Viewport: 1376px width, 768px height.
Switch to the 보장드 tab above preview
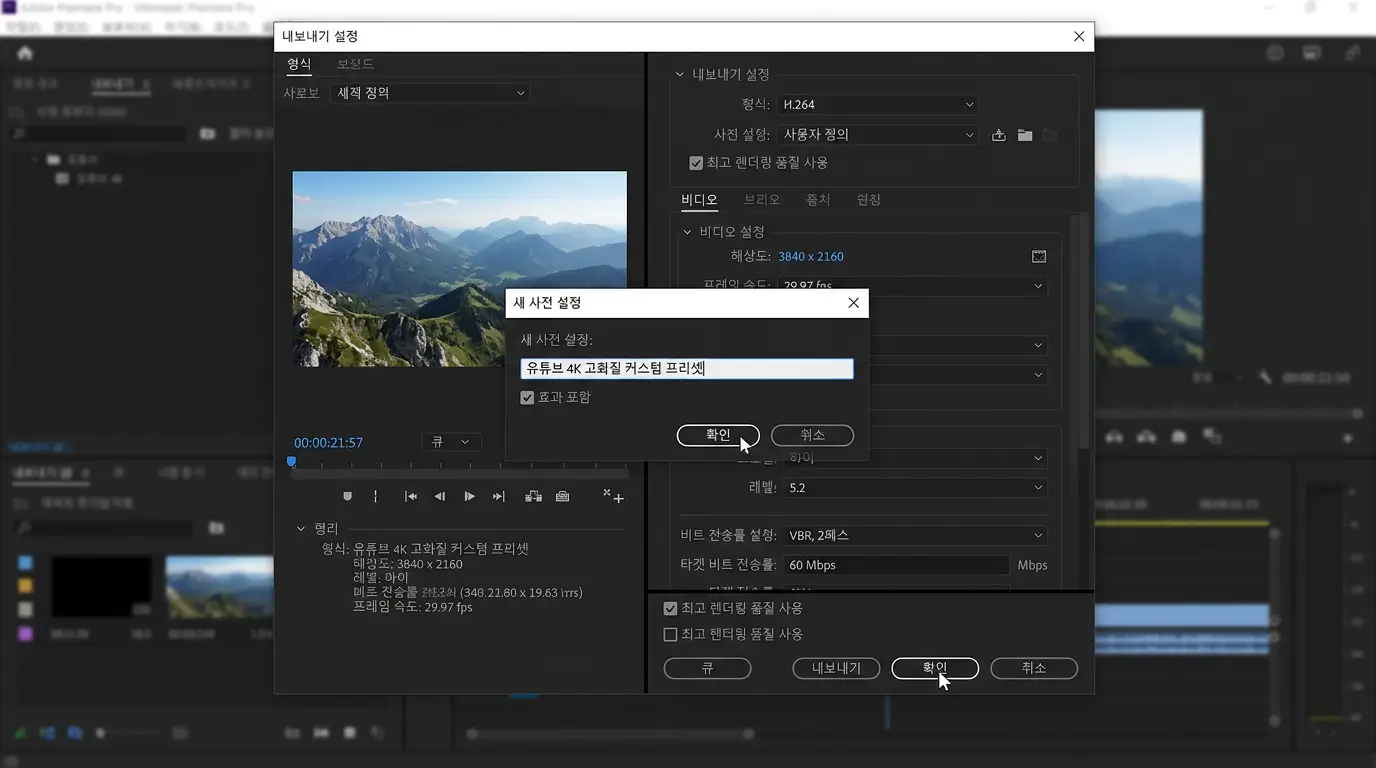tap(355, 64)
